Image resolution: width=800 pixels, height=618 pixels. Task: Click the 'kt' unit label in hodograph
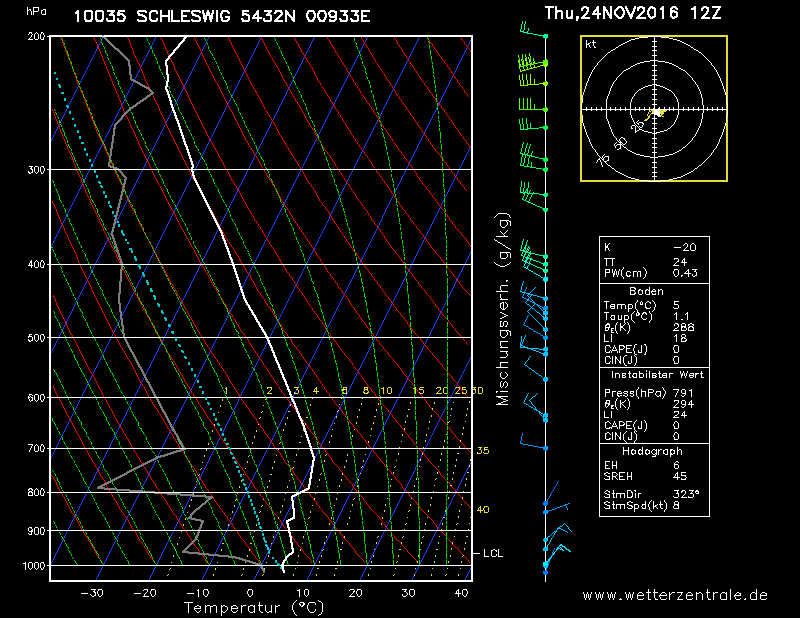[x=591, y=45]
